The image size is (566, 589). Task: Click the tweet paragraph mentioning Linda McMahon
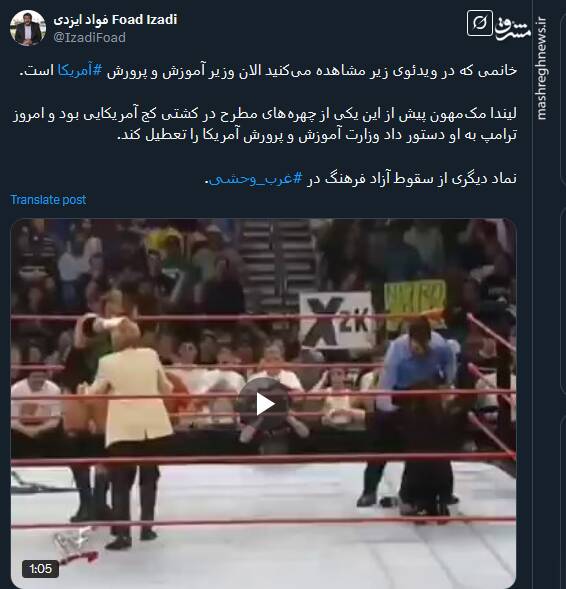tap(265, 124)
